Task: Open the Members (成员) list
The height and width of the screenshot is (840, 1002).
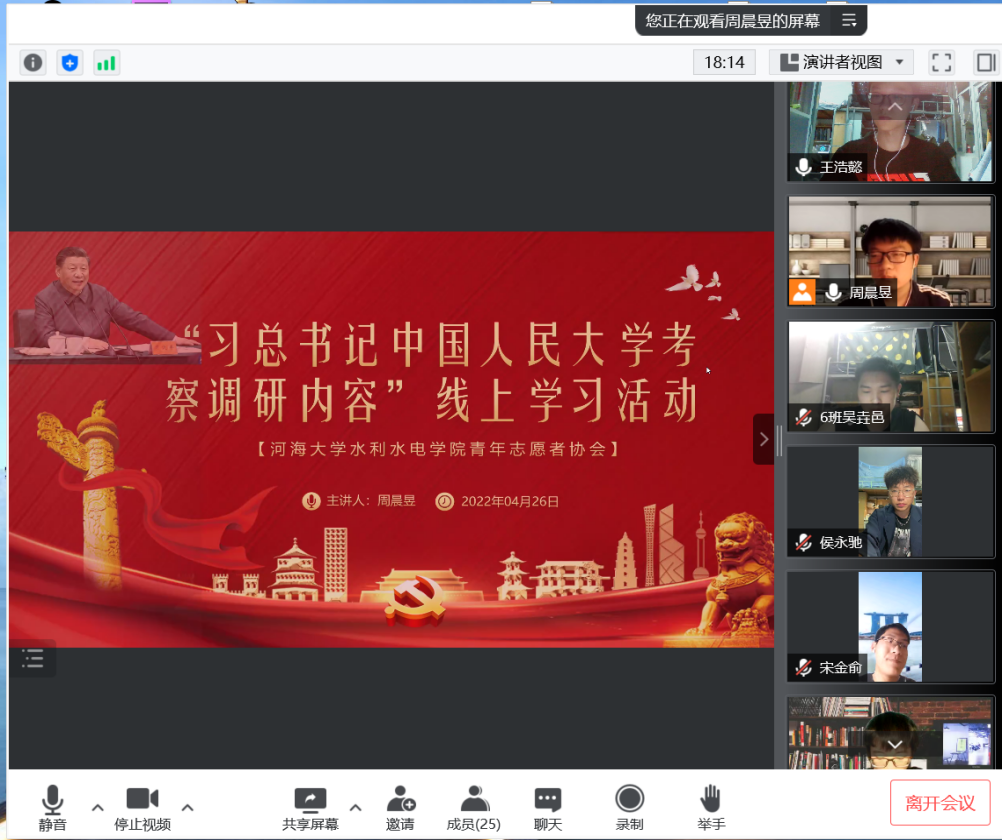Action: [x=474, y=808]
